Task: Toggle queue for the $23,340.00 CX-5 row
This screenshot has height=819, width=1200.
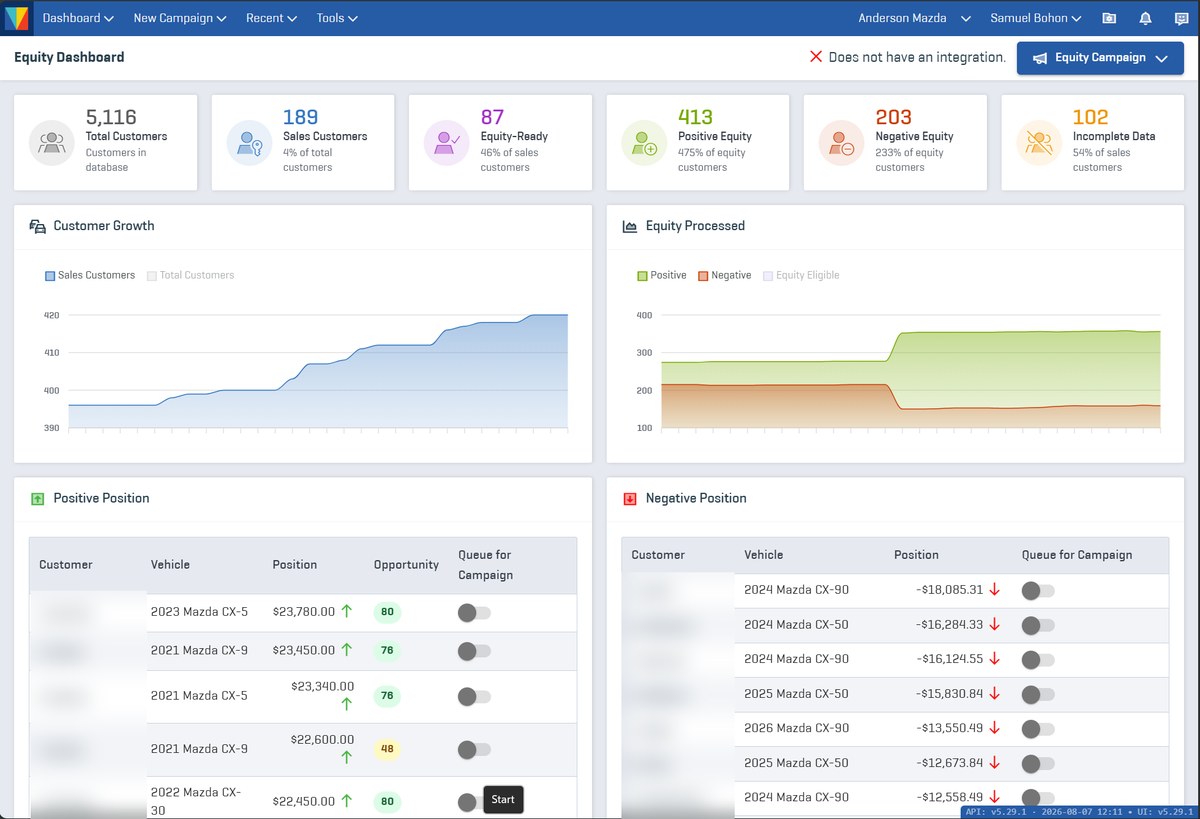Action: click(x=474, y=696)
